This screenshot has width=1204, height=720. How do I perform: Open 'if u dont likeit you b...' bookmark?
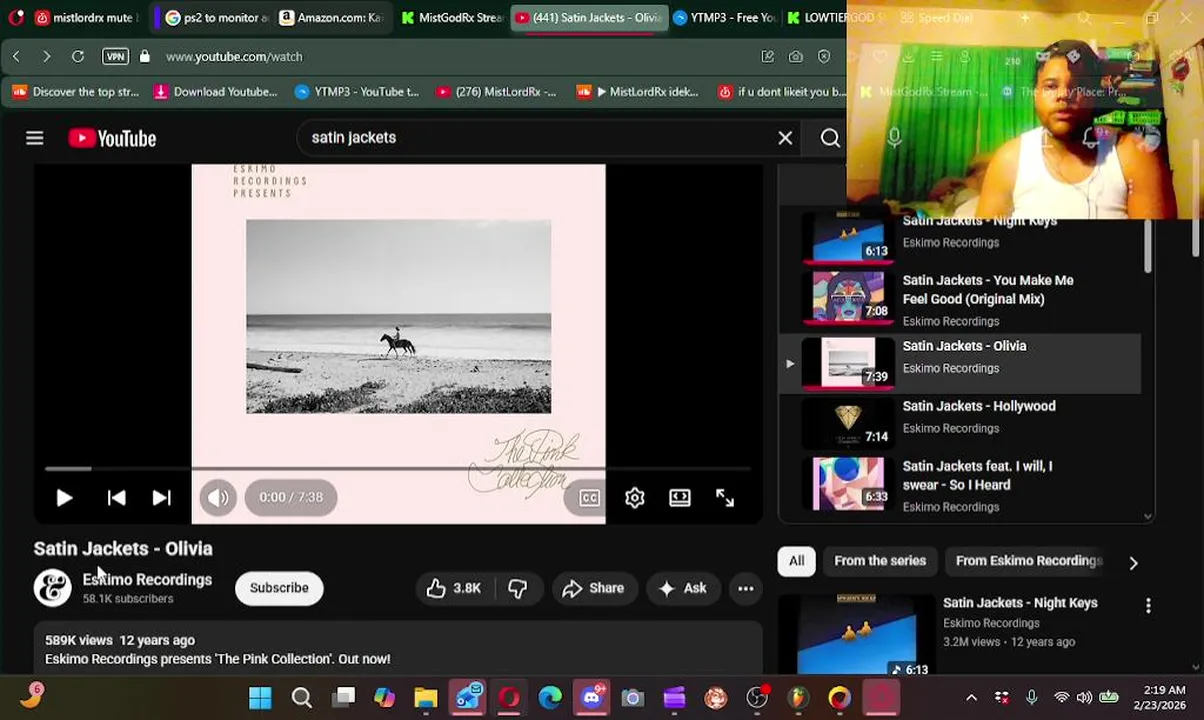782,92
